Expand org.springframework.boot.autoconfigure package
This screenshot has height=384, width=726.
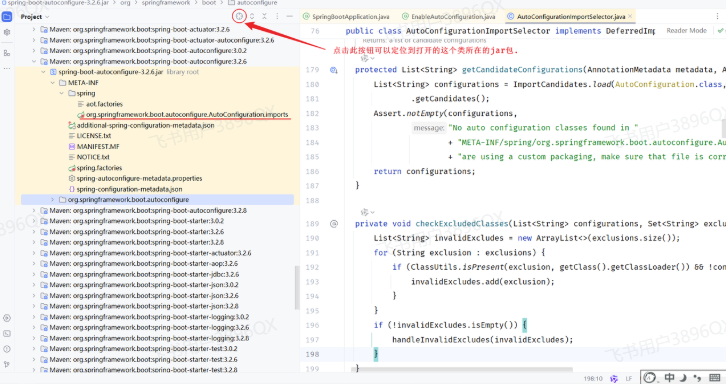click(52, 200)
